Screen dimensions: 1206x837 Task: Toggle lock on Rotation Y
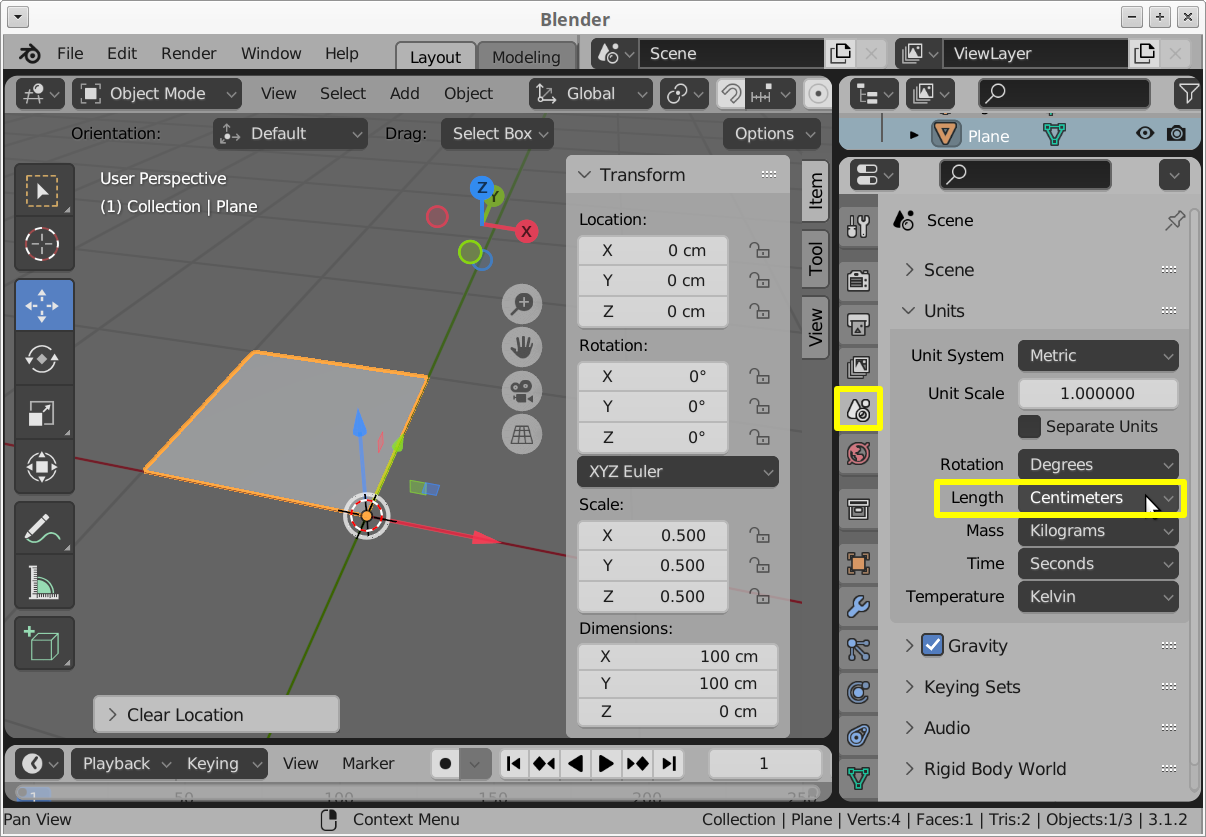pyautogui.click(x=759, y=406)
